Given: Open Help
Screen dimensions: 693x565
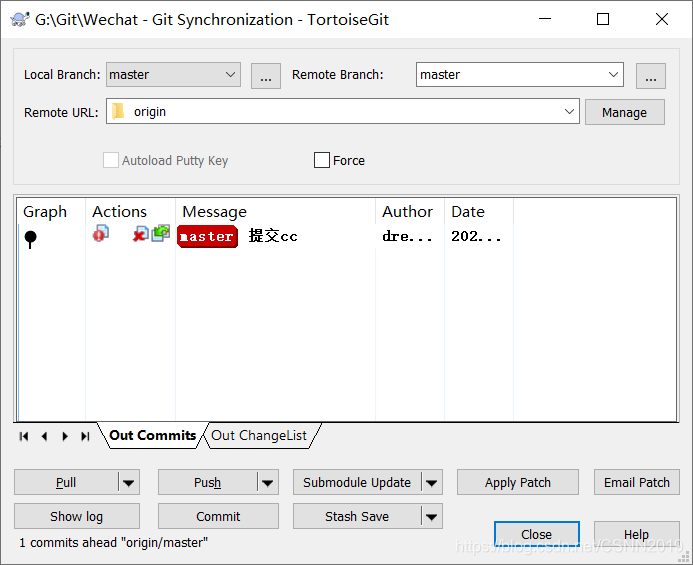Looking at the screenshot, I should click(636, 534).
